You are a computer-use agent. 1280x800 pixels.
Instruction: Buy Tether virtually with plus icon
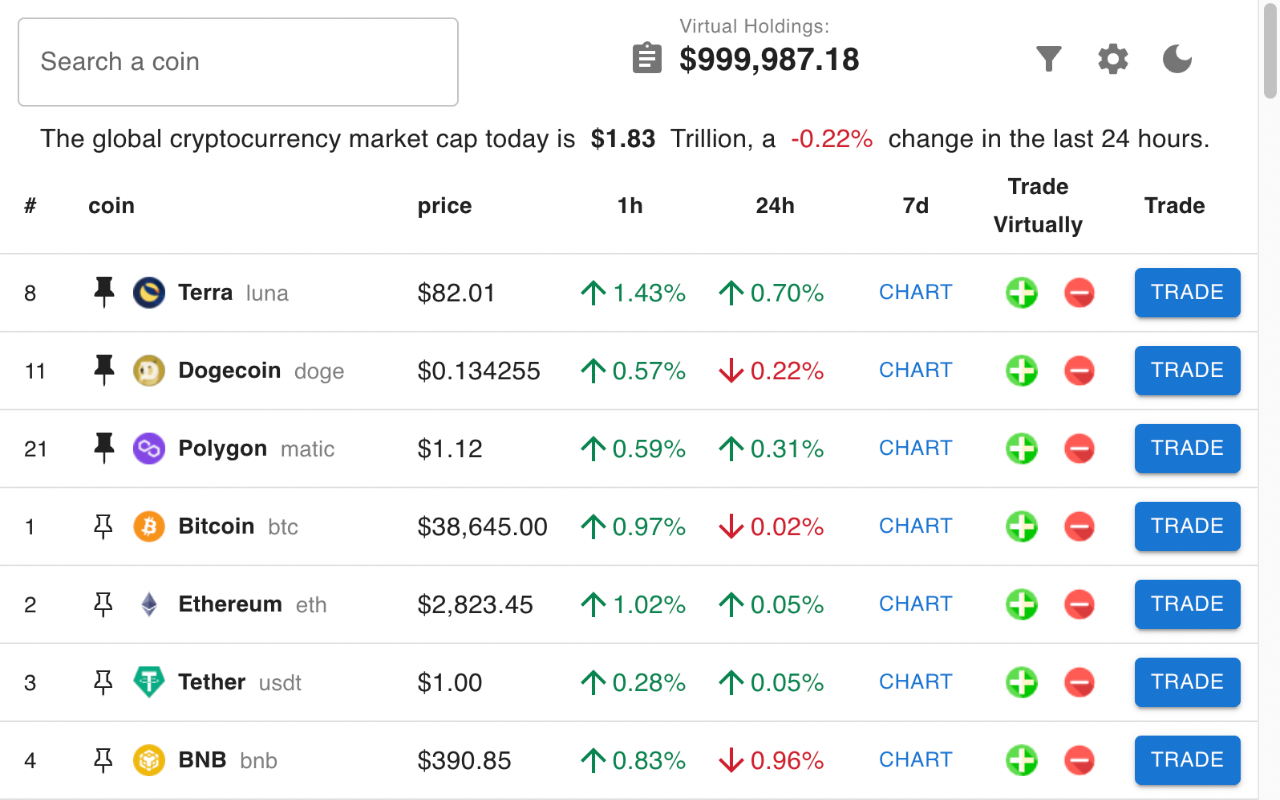1021,683
